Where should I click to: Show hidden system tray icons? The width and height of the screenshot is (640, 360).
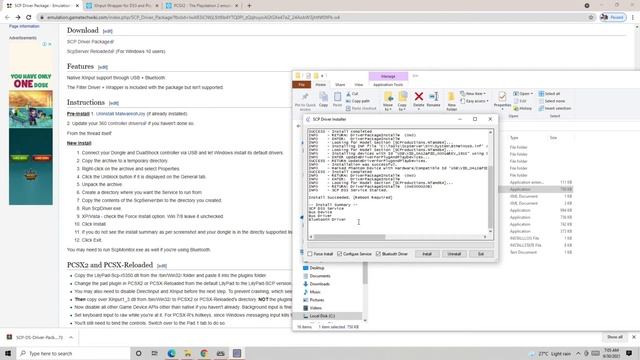pyautogui.click(x=578, y=353)
